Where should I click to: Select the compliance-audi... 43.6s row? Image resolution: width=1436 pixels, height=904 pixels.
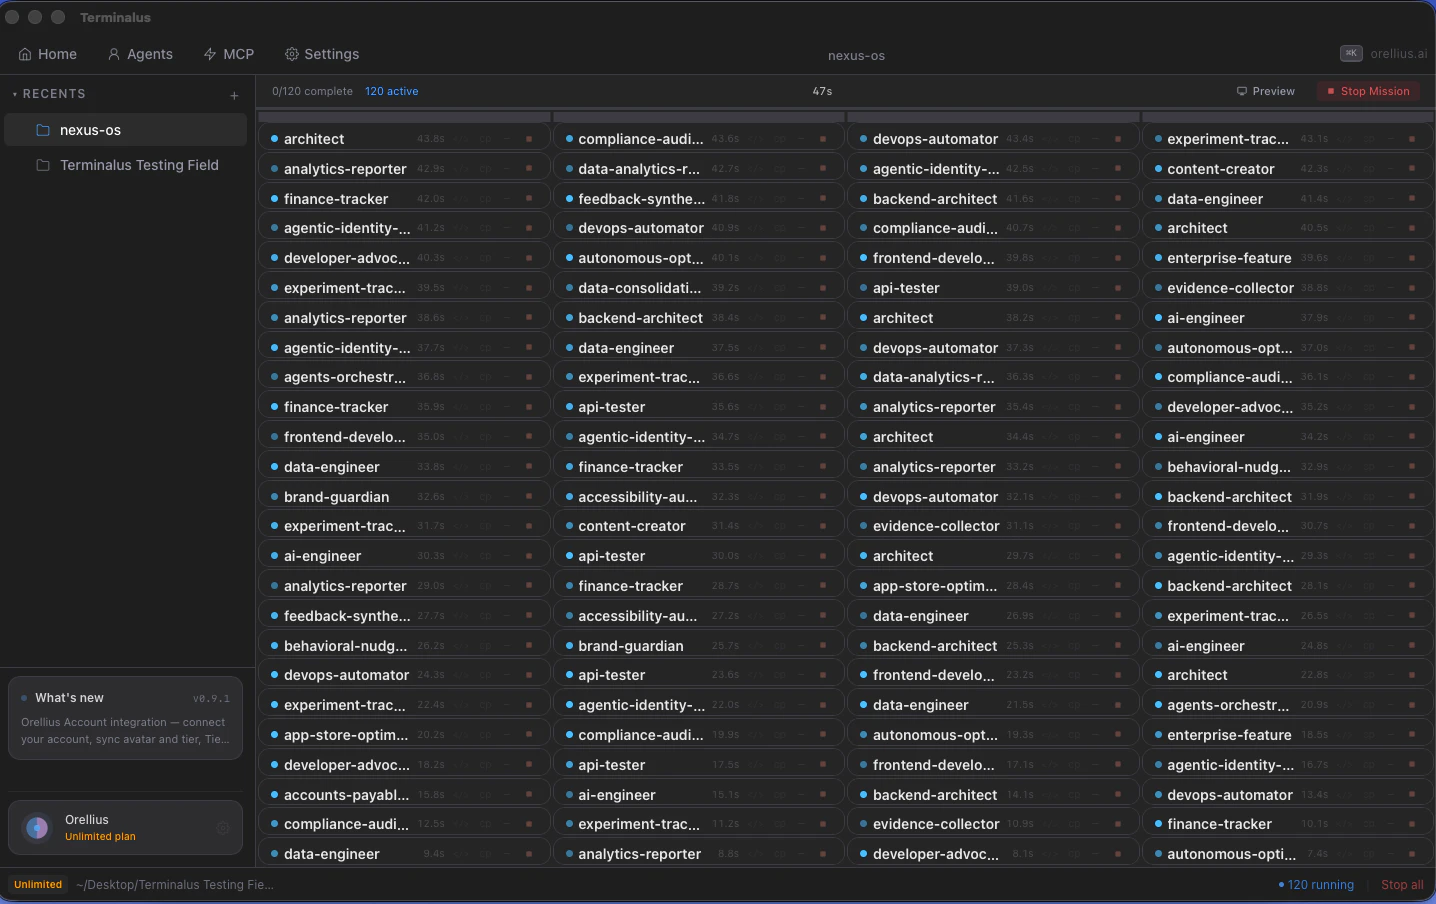[699, 139]
